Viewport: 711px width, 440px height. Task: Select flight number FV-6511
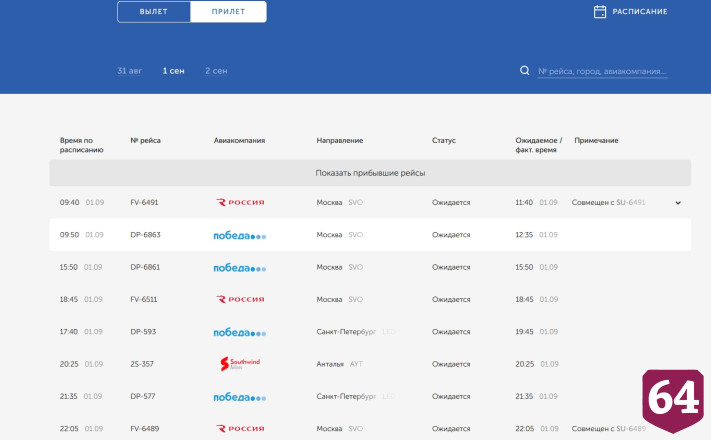click(144, 299)
